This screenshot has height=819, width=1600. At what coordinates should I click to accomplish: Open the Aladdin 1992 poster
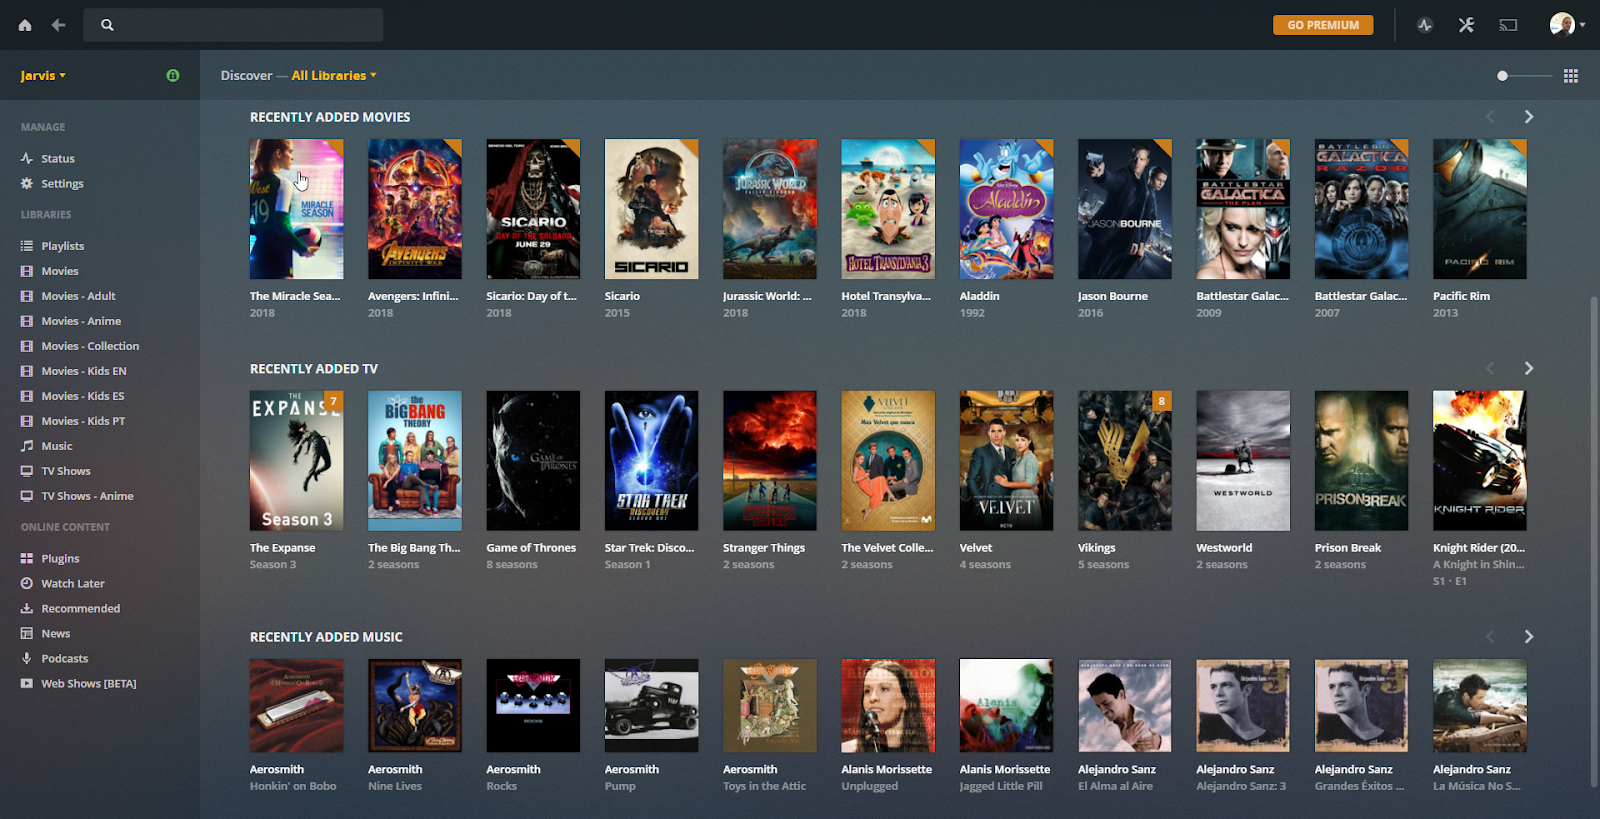(1006, 209)
